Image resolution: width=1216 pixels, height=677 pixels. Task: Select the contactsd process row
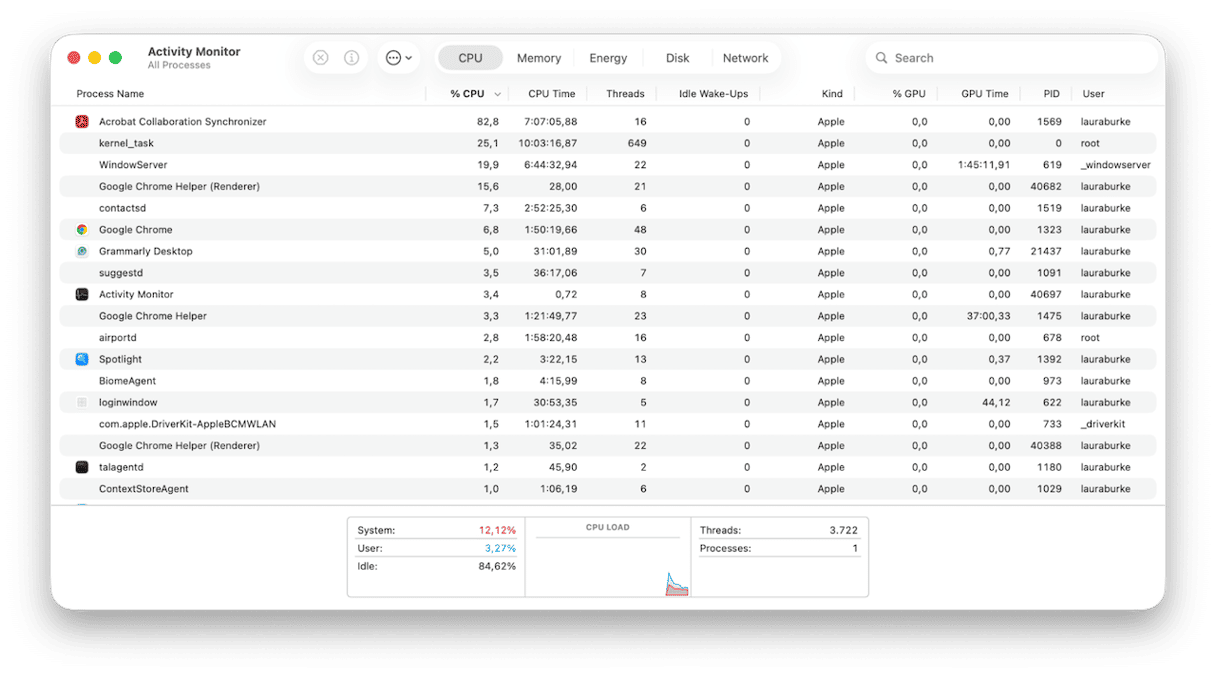tap(300, 207)
